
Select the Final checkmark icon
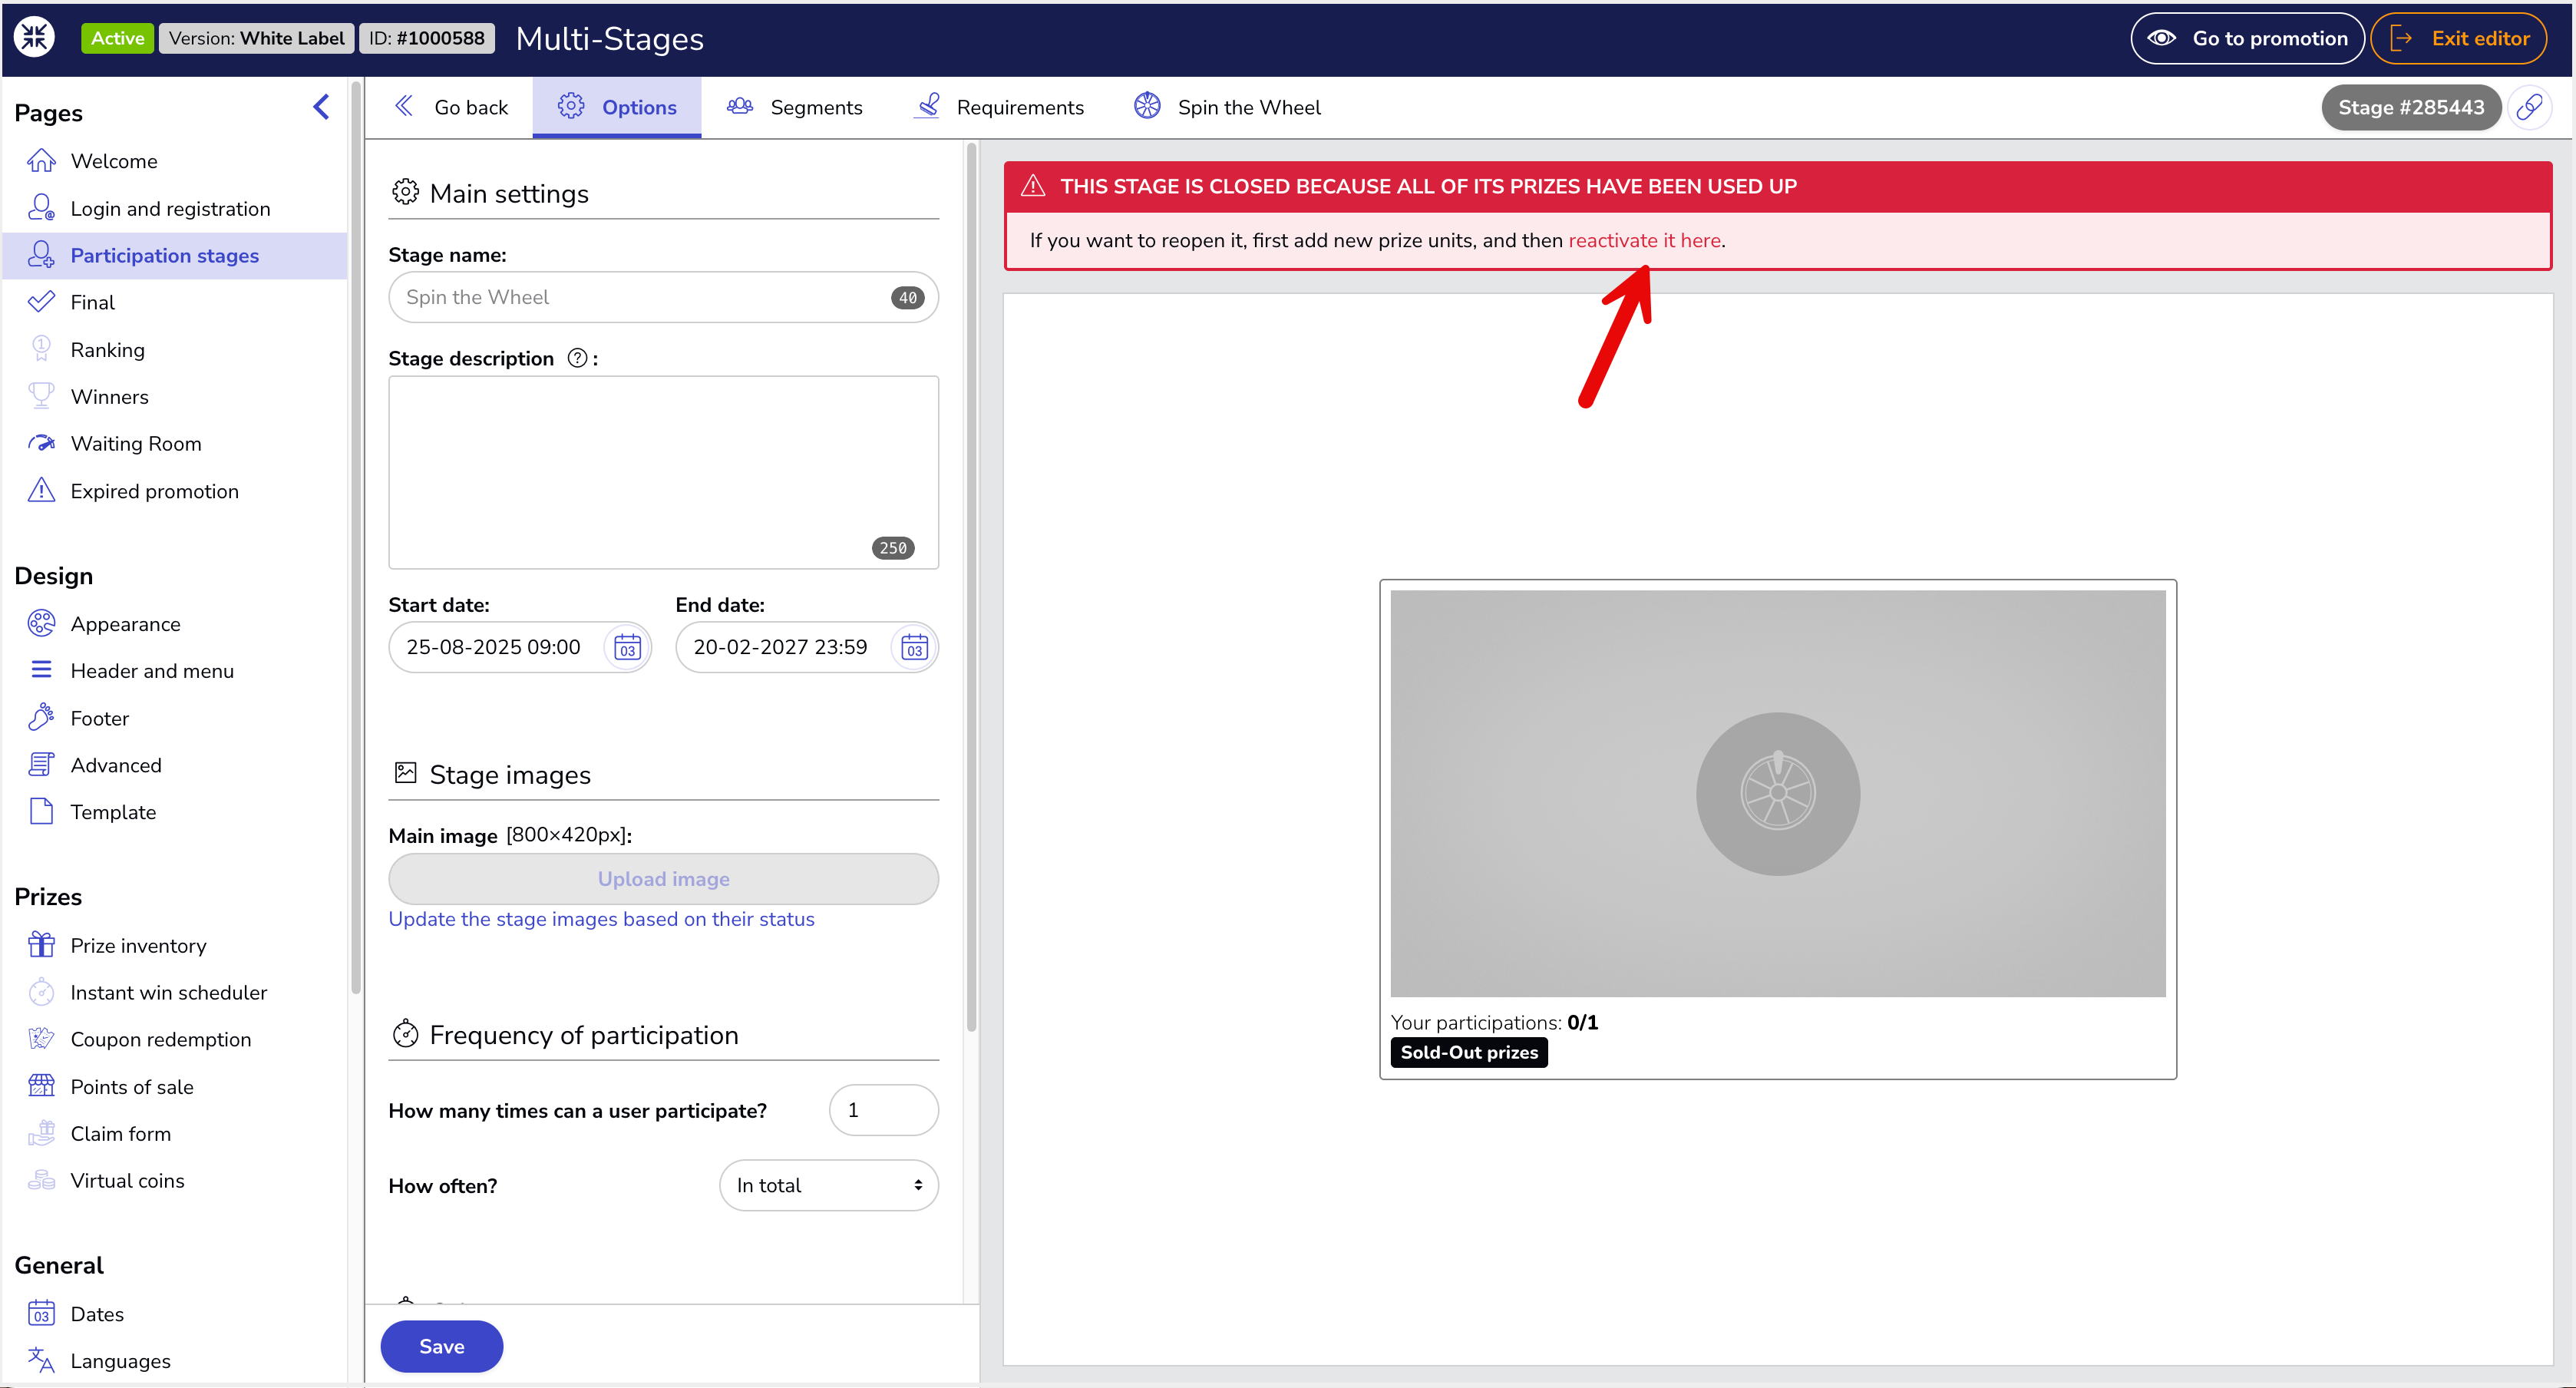[41, 302]
